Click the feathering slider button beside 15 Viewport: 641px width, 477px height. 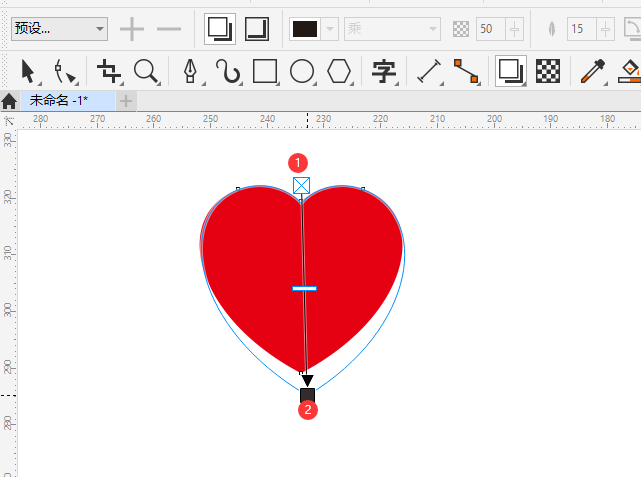pos(605,29)
